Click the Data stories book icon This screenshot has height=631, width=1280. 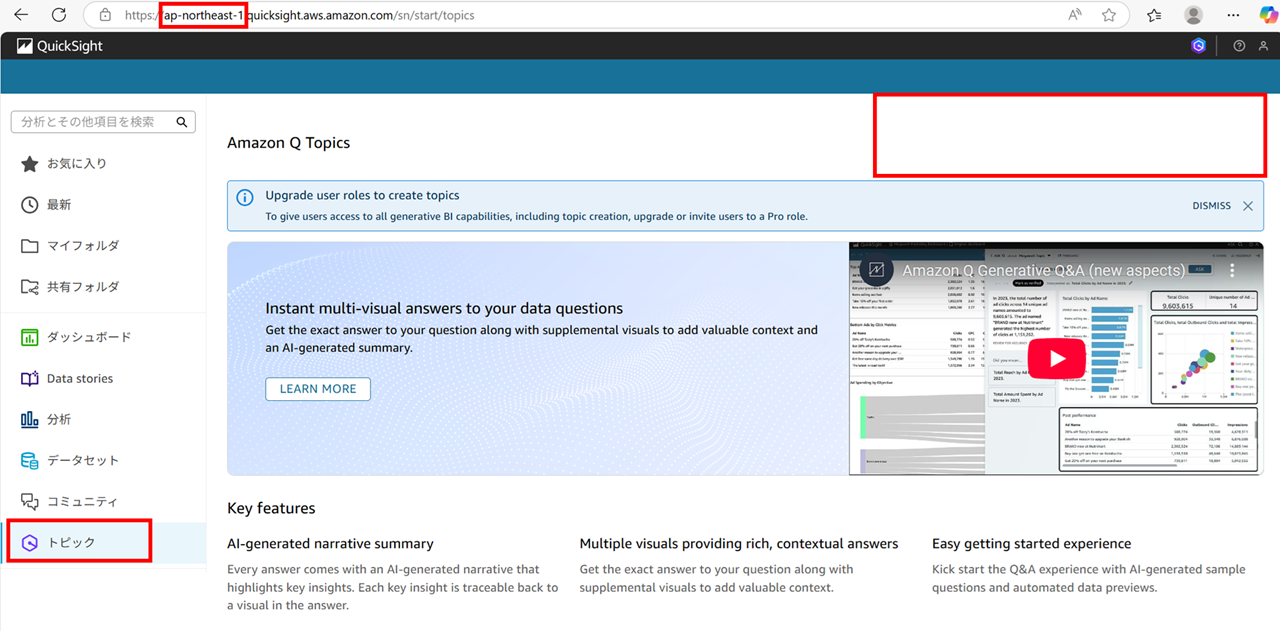tap(30, 379)
